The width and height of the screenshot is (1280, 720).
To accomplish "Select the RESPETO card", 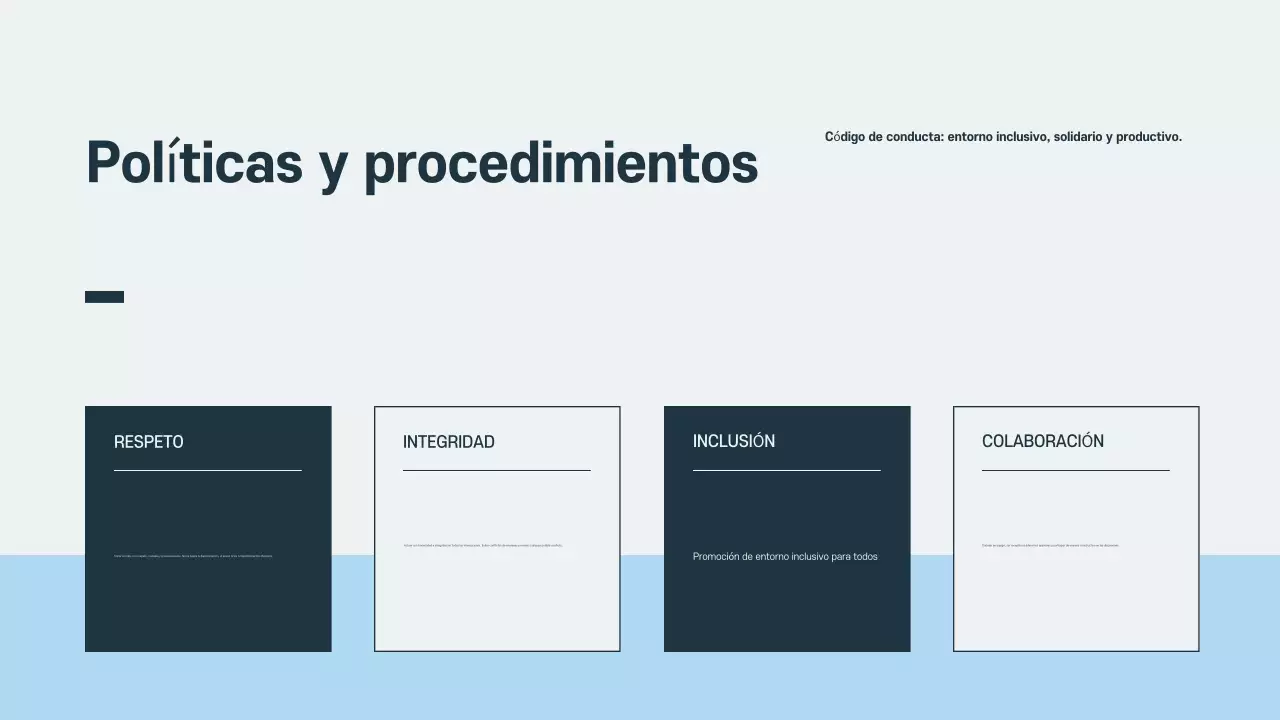I will [x=208, y=528].
